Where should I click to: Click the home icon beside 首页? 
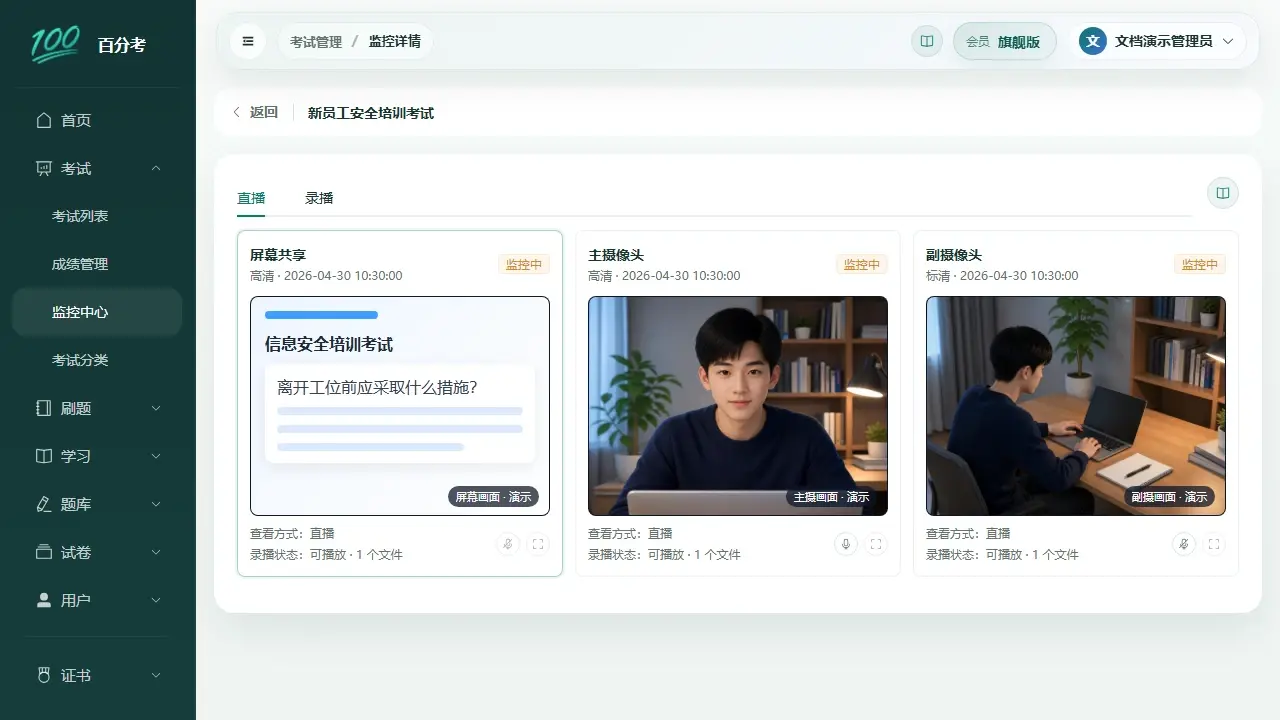click(43, 120)
